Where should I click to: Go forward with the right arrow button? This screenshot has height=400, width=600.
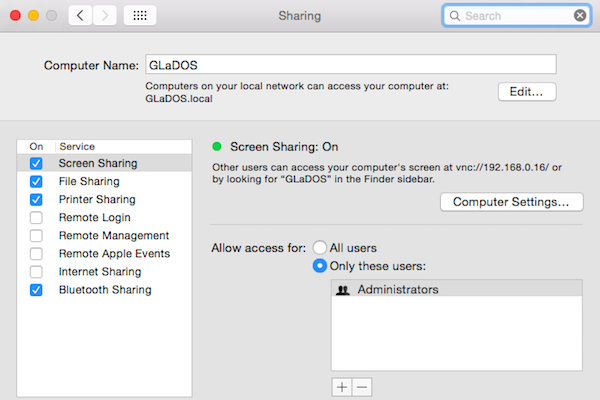click(x=104, y=16)
